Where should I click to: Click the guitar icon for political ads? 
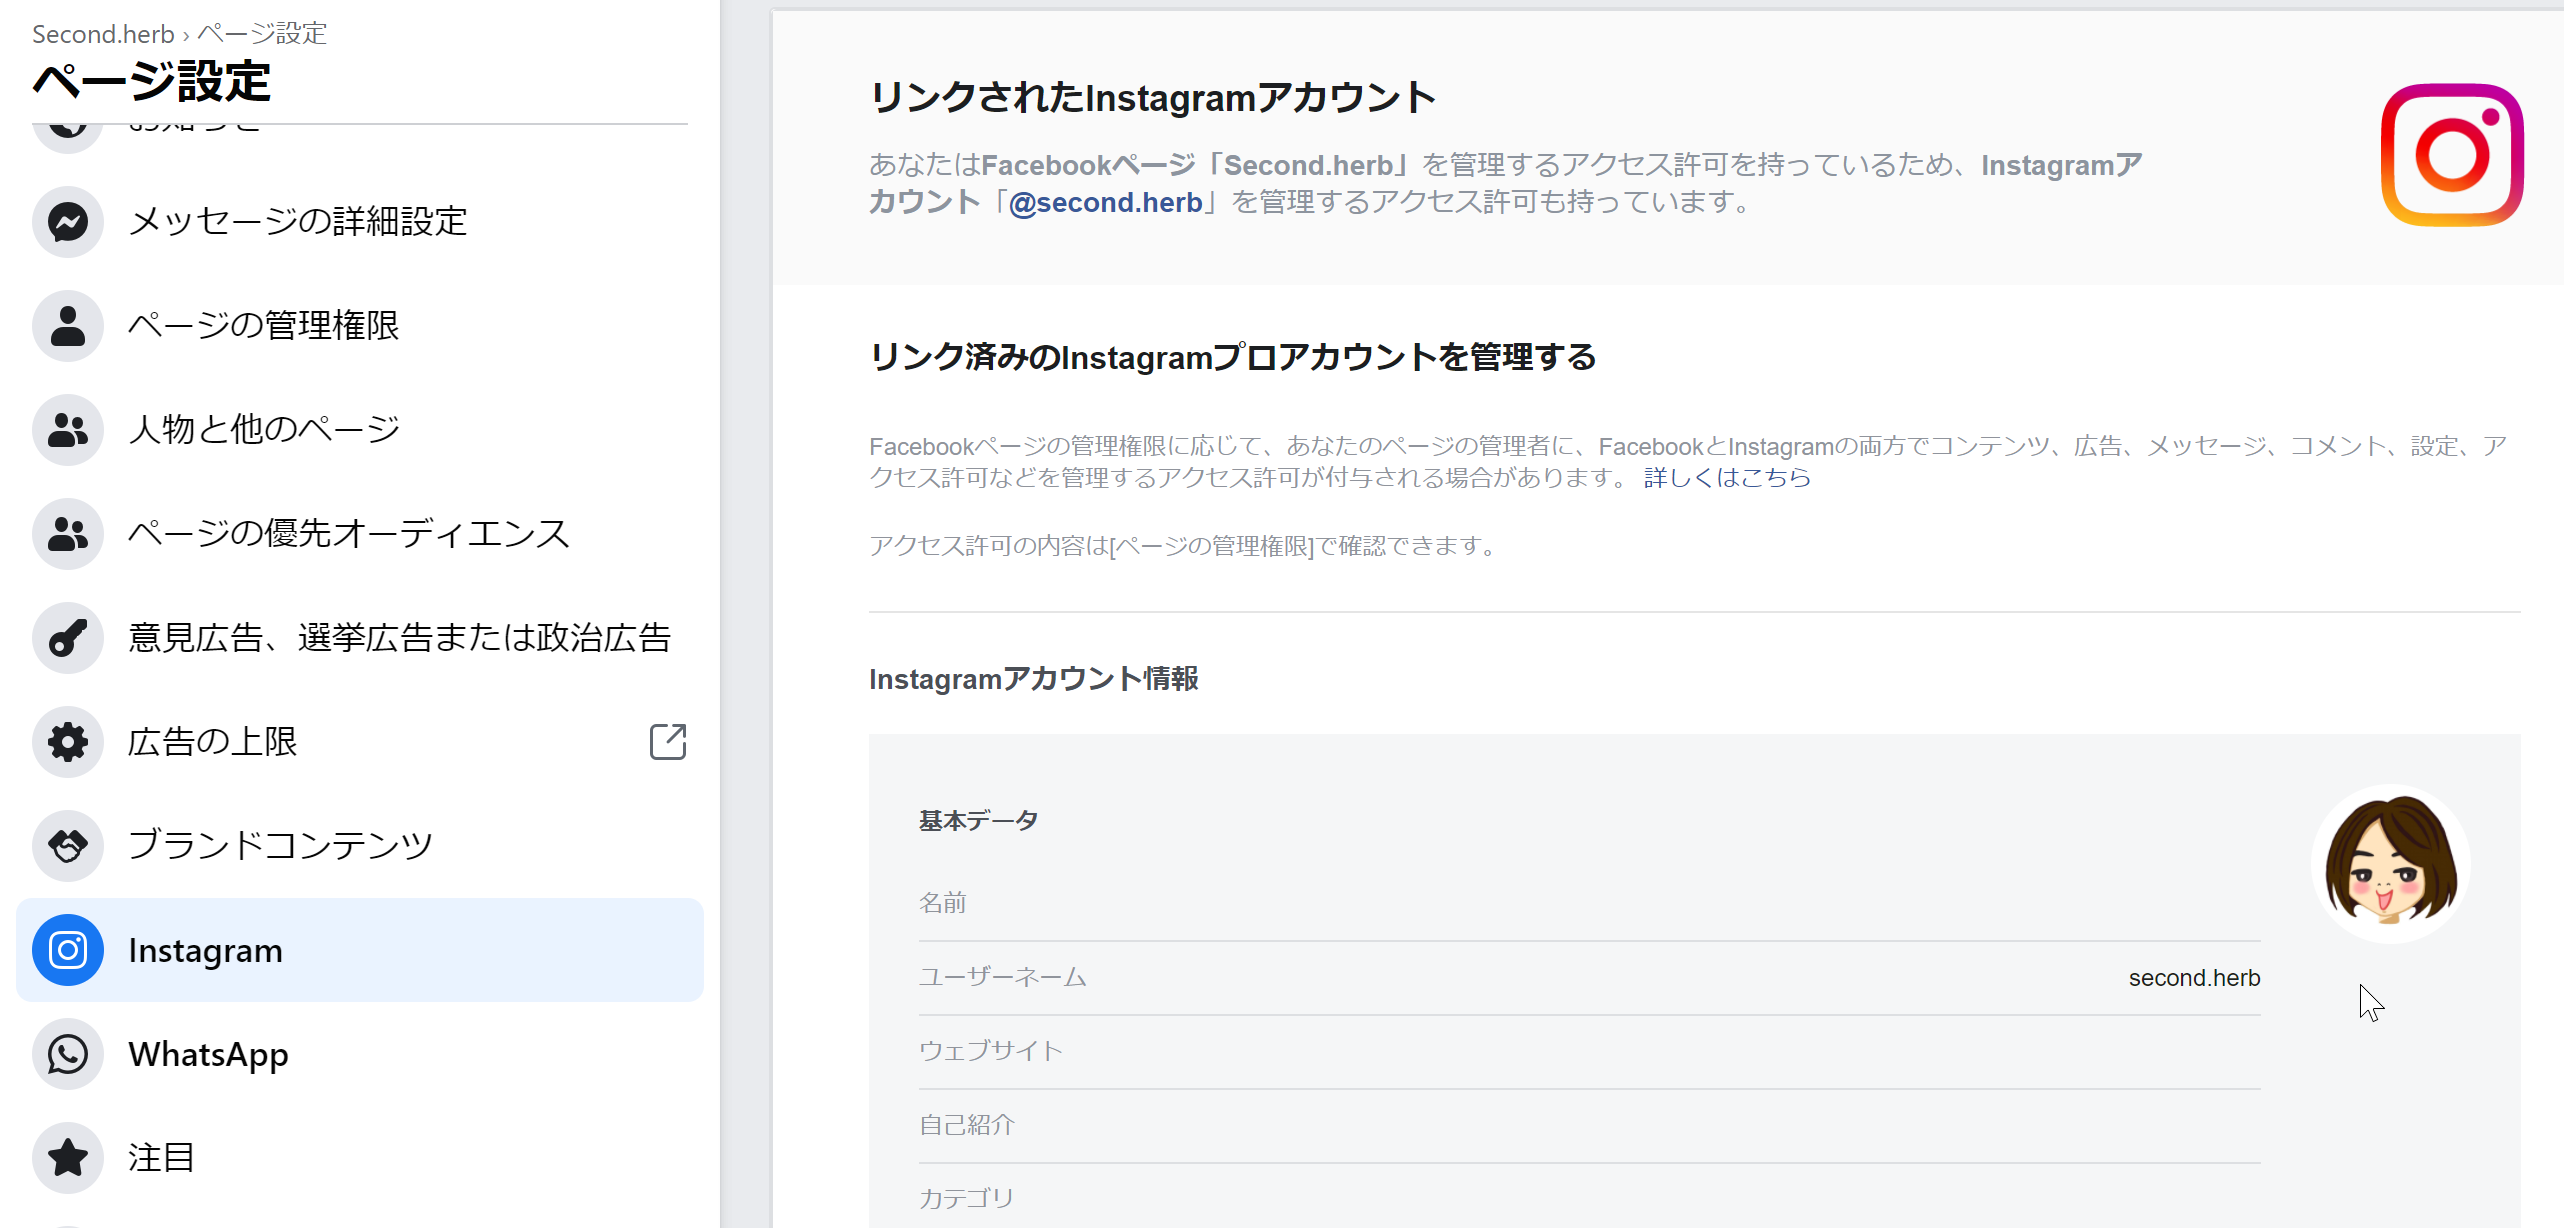point(68,638)
